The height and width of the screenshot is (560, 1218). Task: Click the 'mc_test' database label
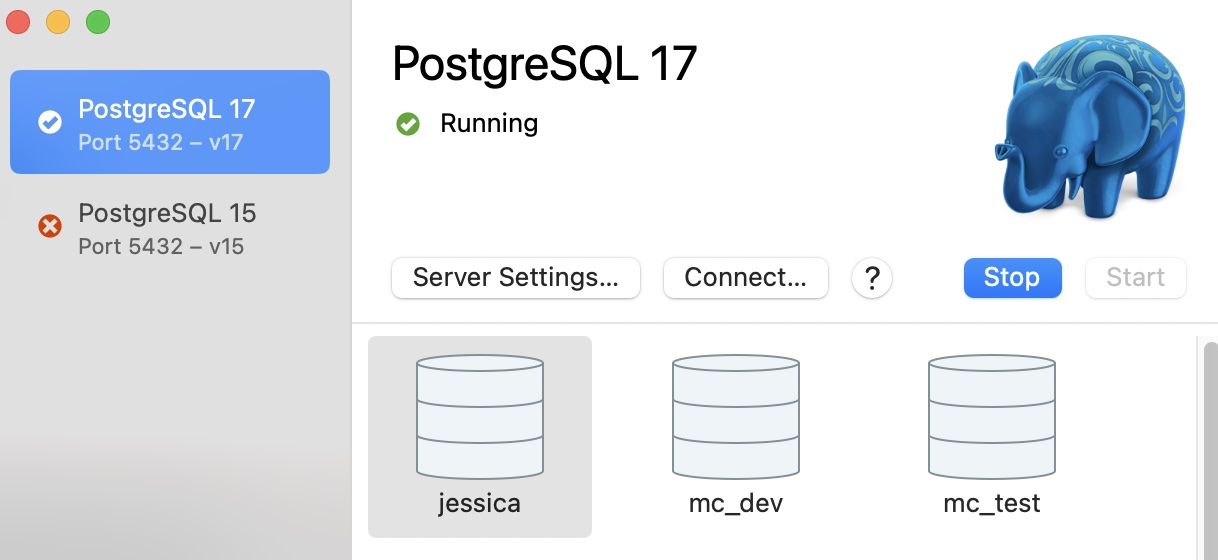click(992, 503)
